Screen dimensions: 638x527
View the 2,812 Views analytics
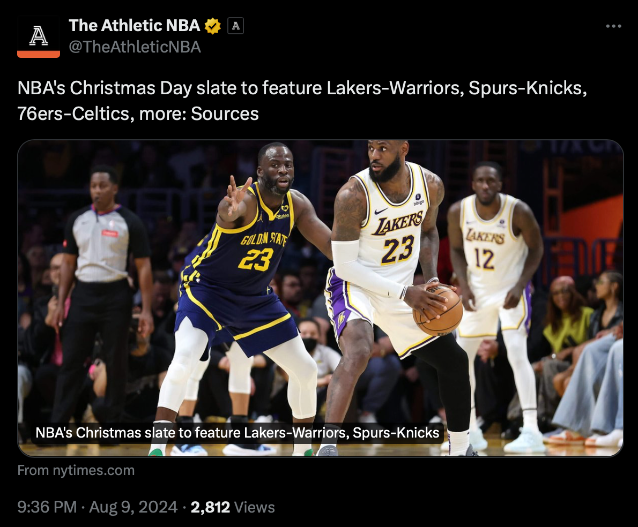(x=232, y=507)
